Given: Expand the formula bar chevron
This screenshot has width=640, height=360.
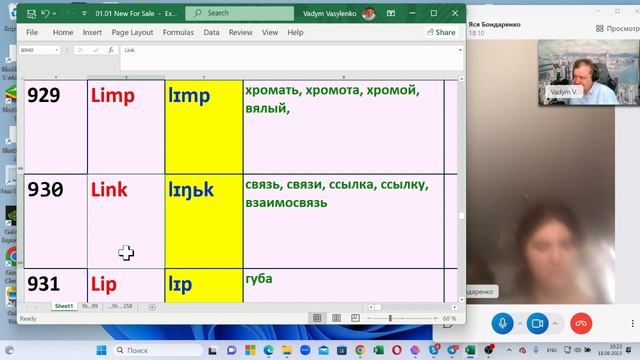Looking at the screenshot, I should click(x=460, y=50).
